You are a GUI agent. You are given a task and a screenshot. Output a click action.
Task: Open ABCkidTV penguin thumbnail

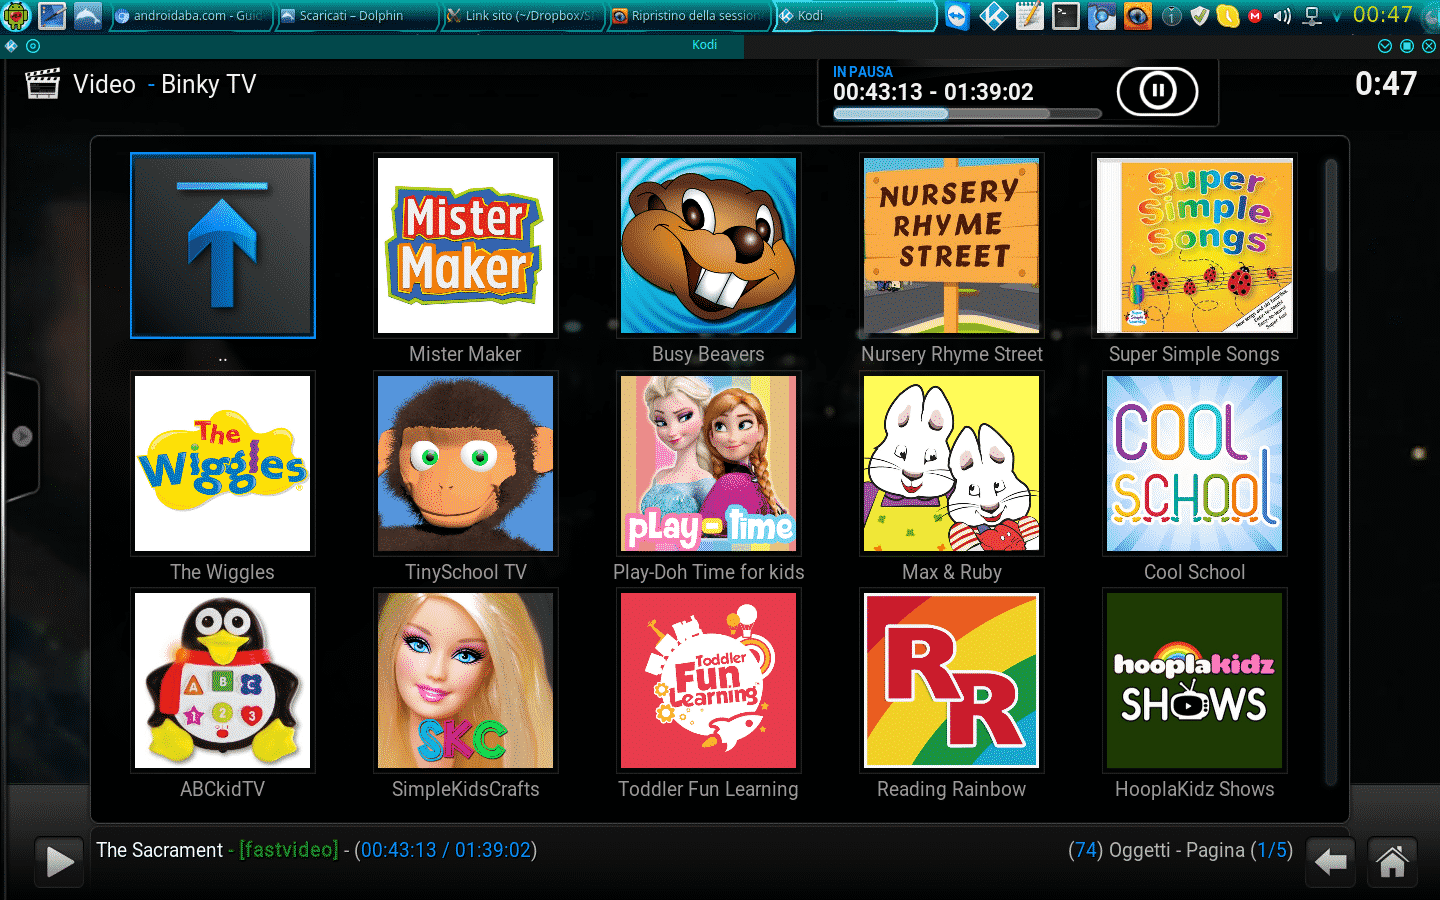coord(223,681)
